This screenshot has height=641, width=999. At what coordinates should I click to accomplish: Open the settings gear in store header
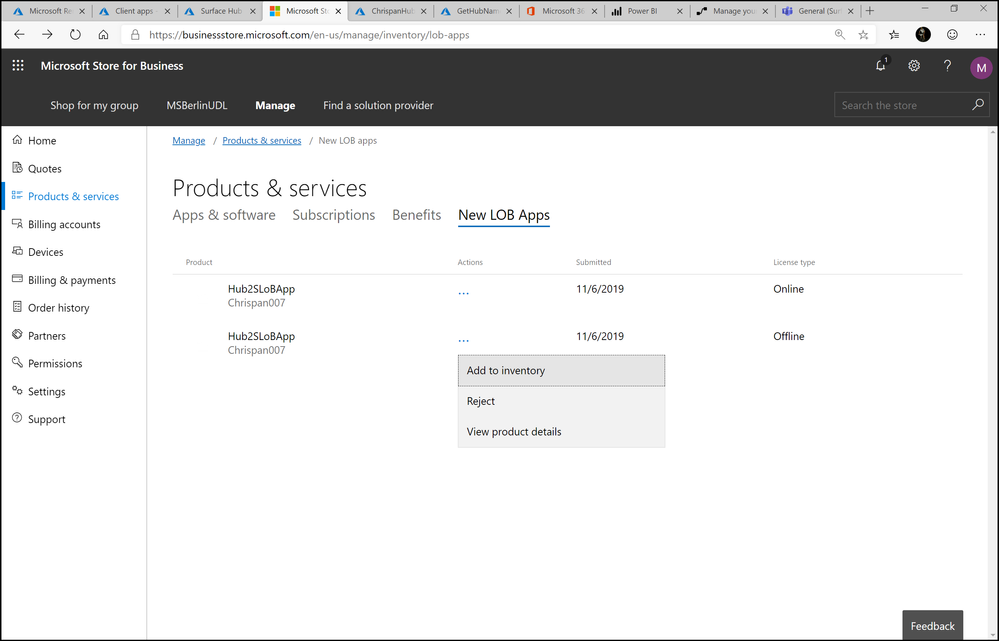click(x=914, y=66)
